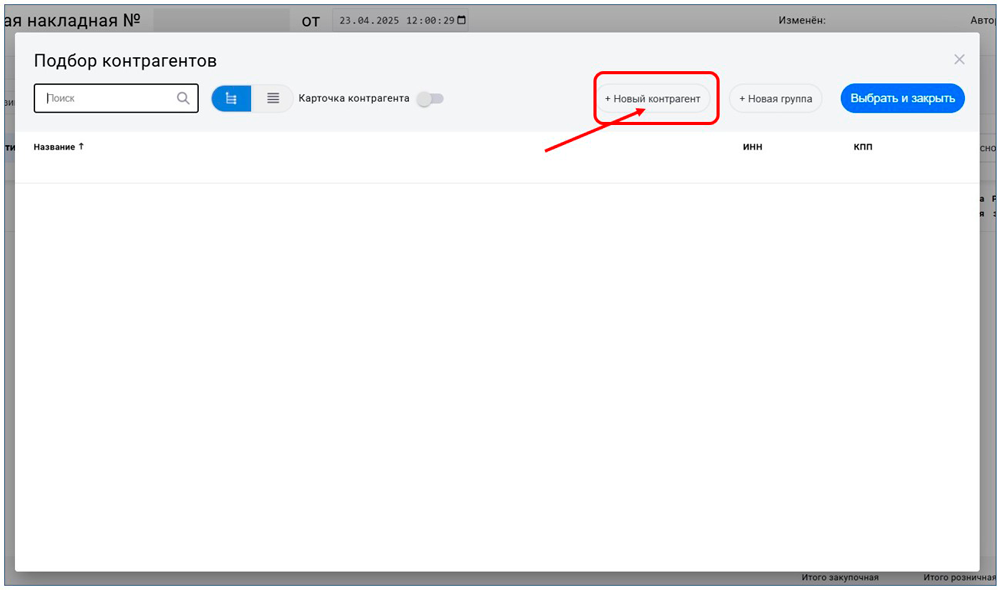
Task: Focus the Поиск search input
Action: tap(108, 98)
